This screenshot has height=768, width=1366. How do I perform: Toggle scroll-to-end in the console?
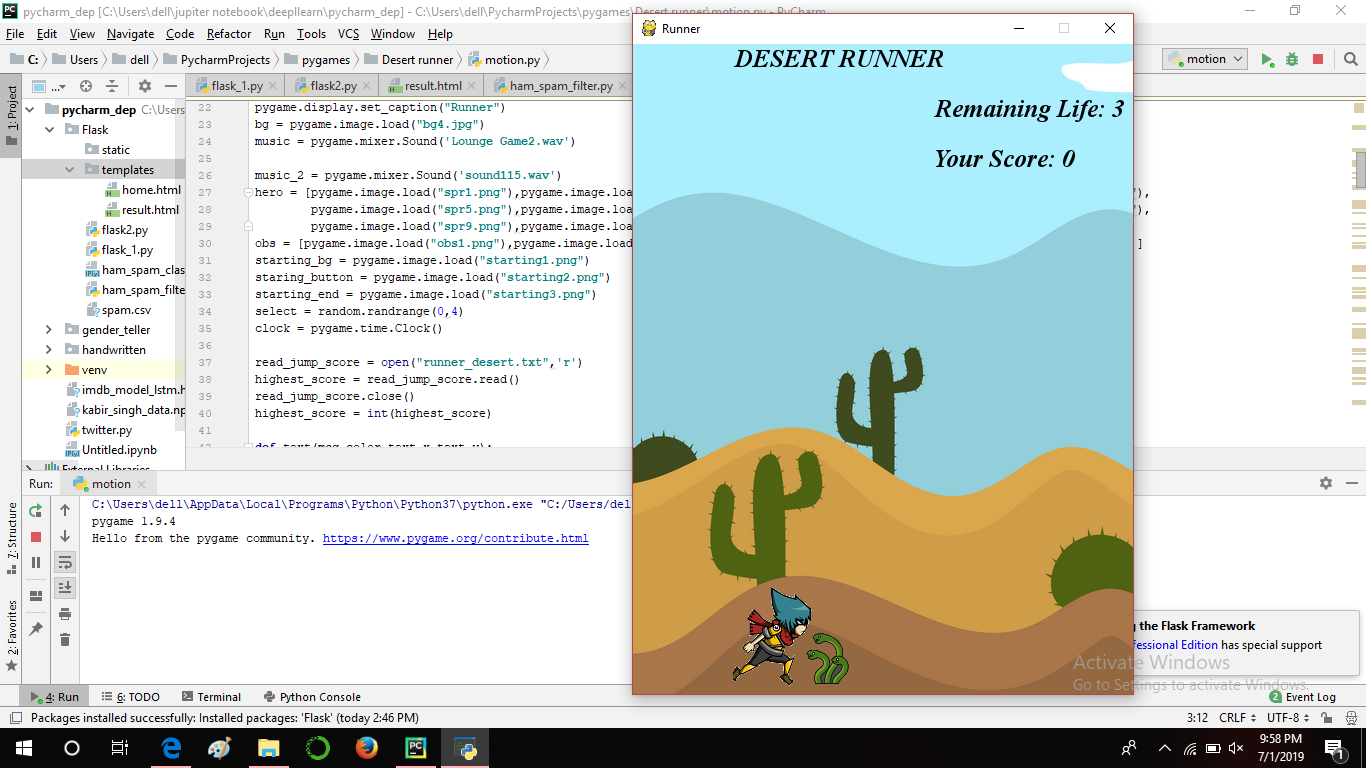point(65,587)
